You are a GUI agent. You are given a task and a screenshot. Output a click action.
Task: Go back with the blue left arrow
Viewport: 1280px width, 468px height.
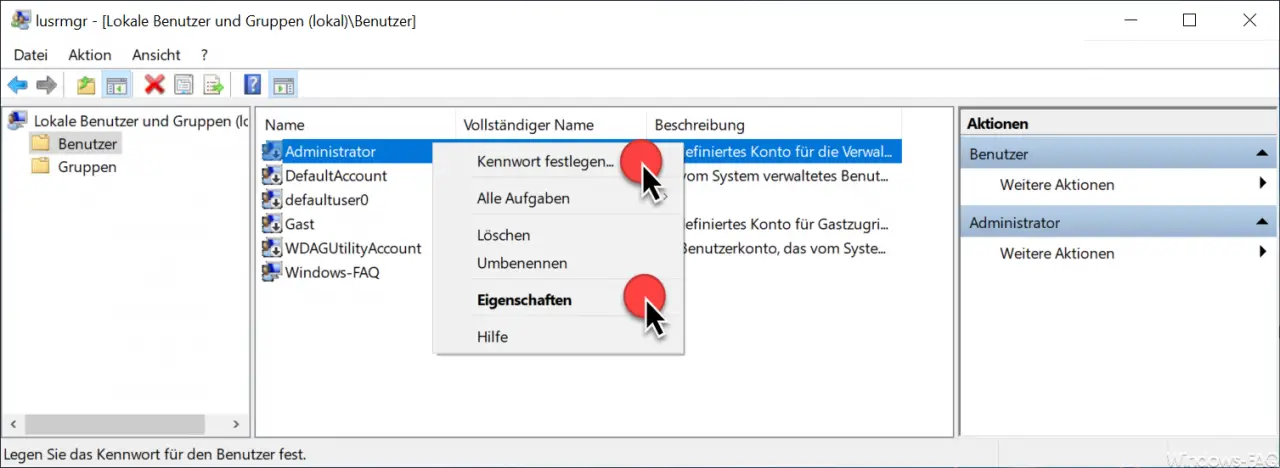point(18,85)
